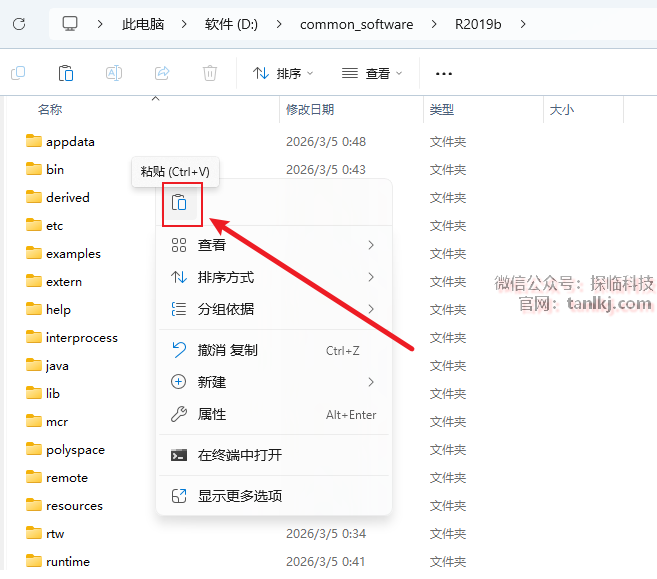Sort by 名称 column header

click(x=50, y=110)
